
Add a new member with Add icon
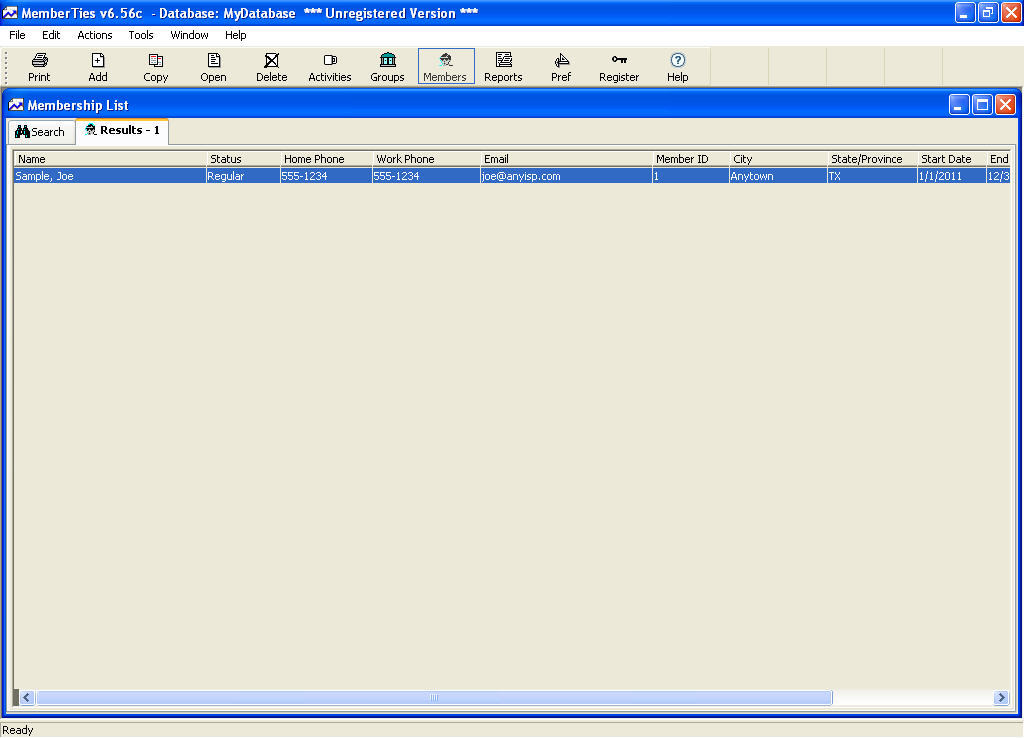(97, 67)
